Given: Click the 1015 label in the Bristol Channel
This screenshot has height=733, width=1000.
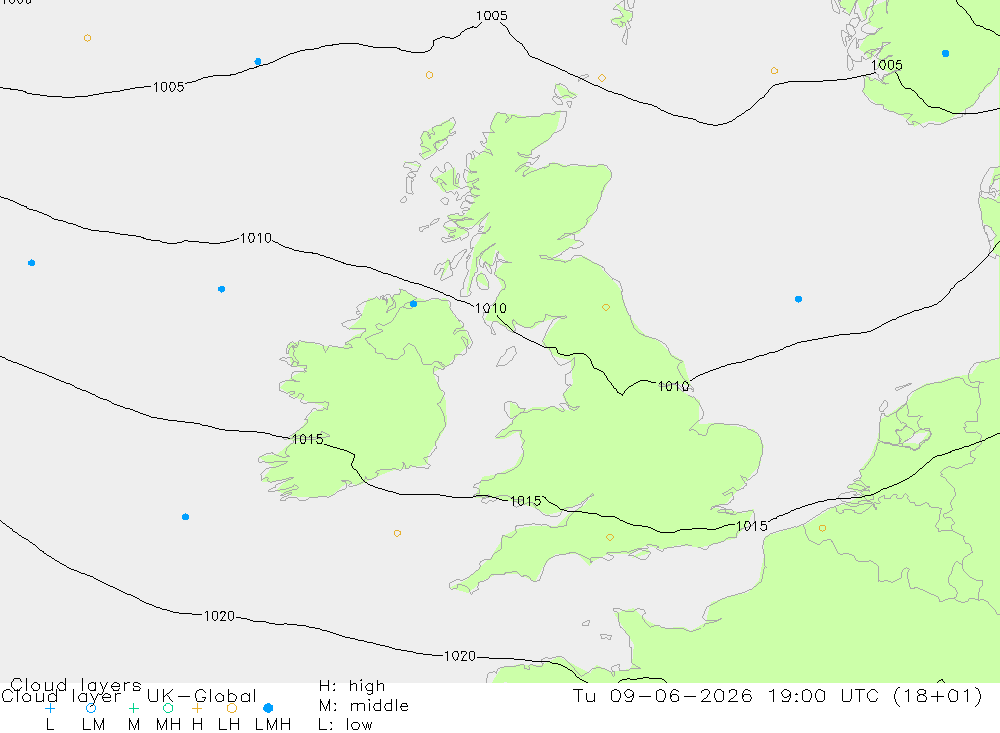Looking at the screenshot, I should tap(526, 501).
